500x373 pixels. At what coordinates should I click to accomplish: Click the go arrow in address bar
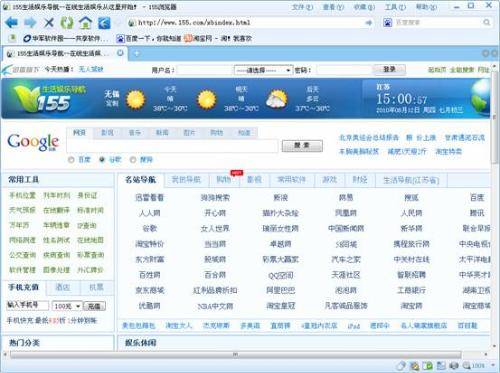click(x=369, y=23)
